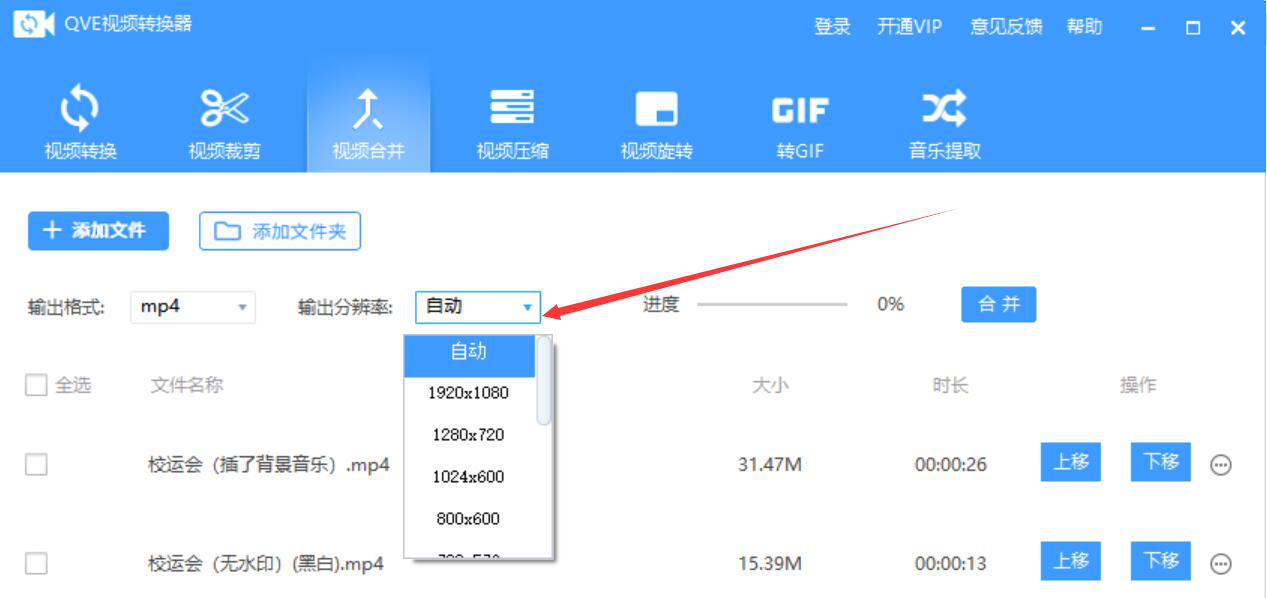Select the 视频合并 merge tool
Viewport: 1267px width, 598px height.
pyautogui.click(x=368, y=124)
